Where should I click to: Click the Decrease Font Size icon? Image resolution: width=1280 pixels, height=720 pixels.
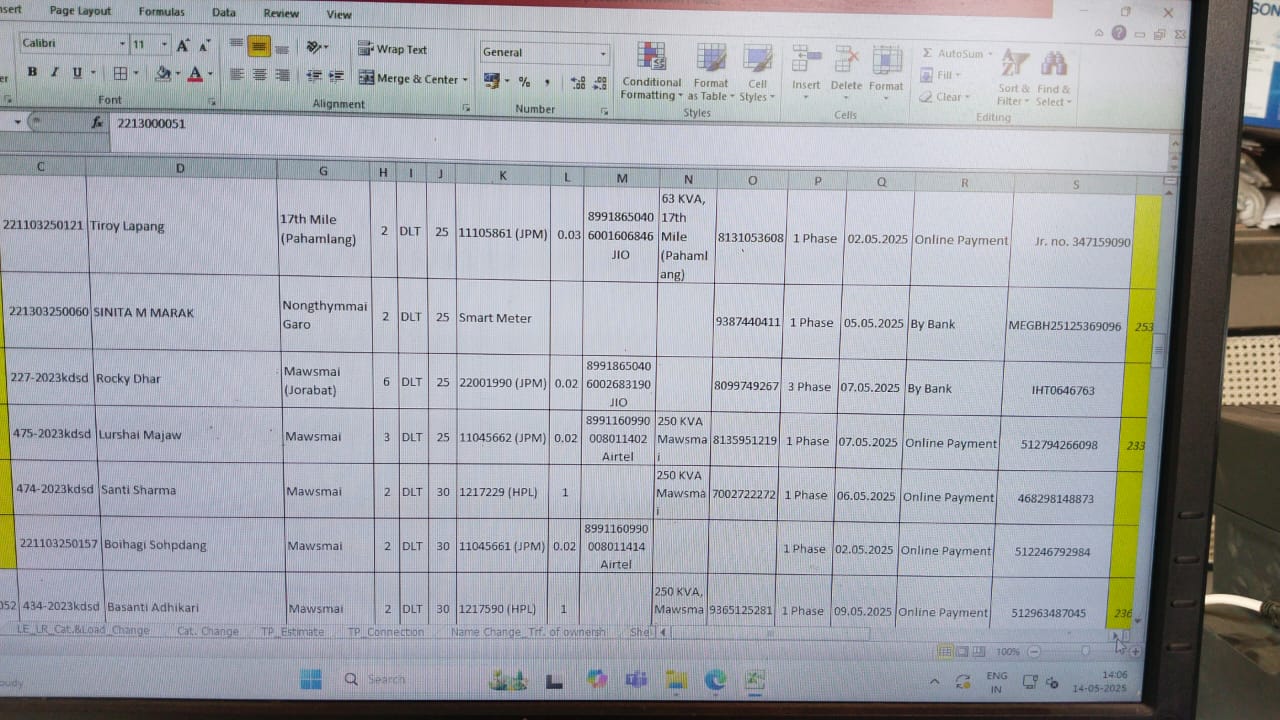[203, 45]
